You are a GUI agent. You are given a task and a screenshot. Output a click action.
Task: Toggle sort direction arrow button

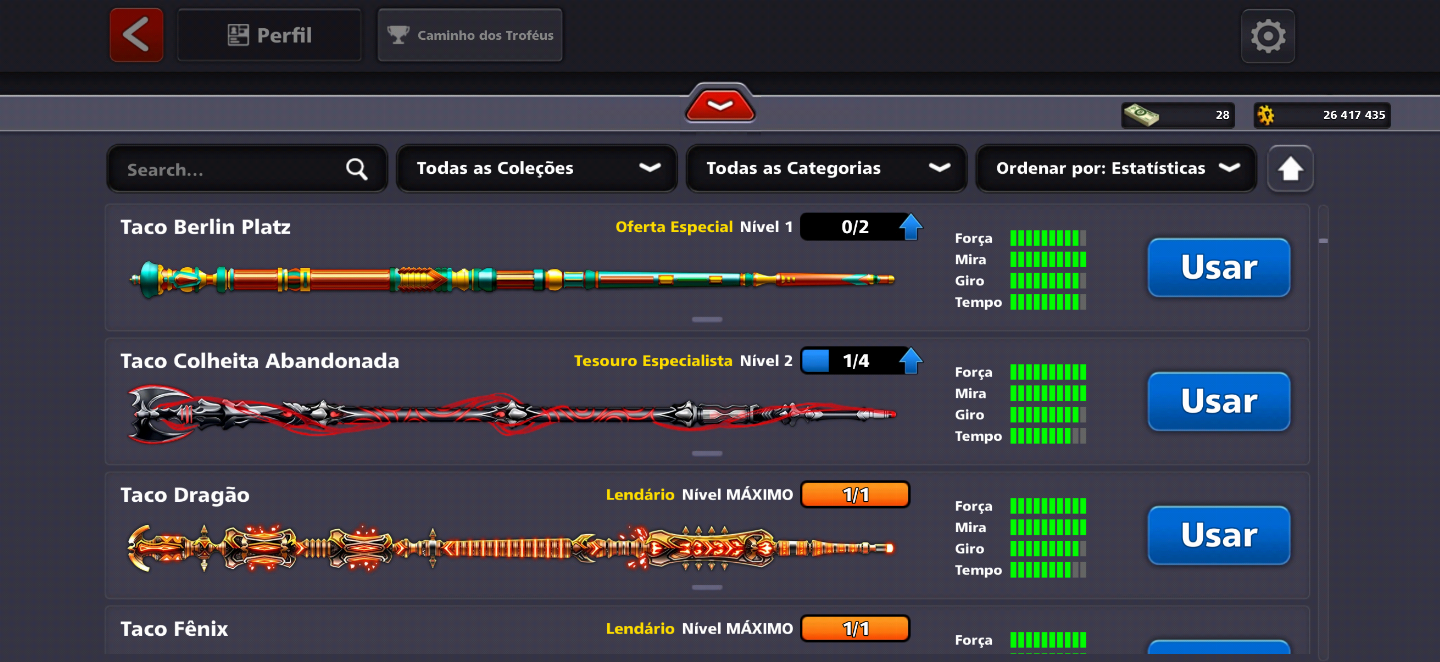click(1290, 168)
